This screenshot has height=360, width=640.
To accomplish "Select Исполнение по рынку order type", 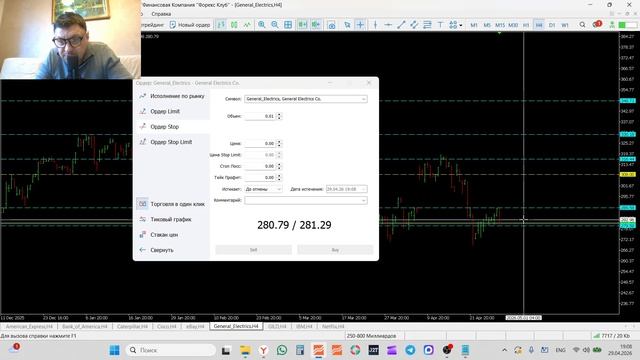I will (172, 96).
